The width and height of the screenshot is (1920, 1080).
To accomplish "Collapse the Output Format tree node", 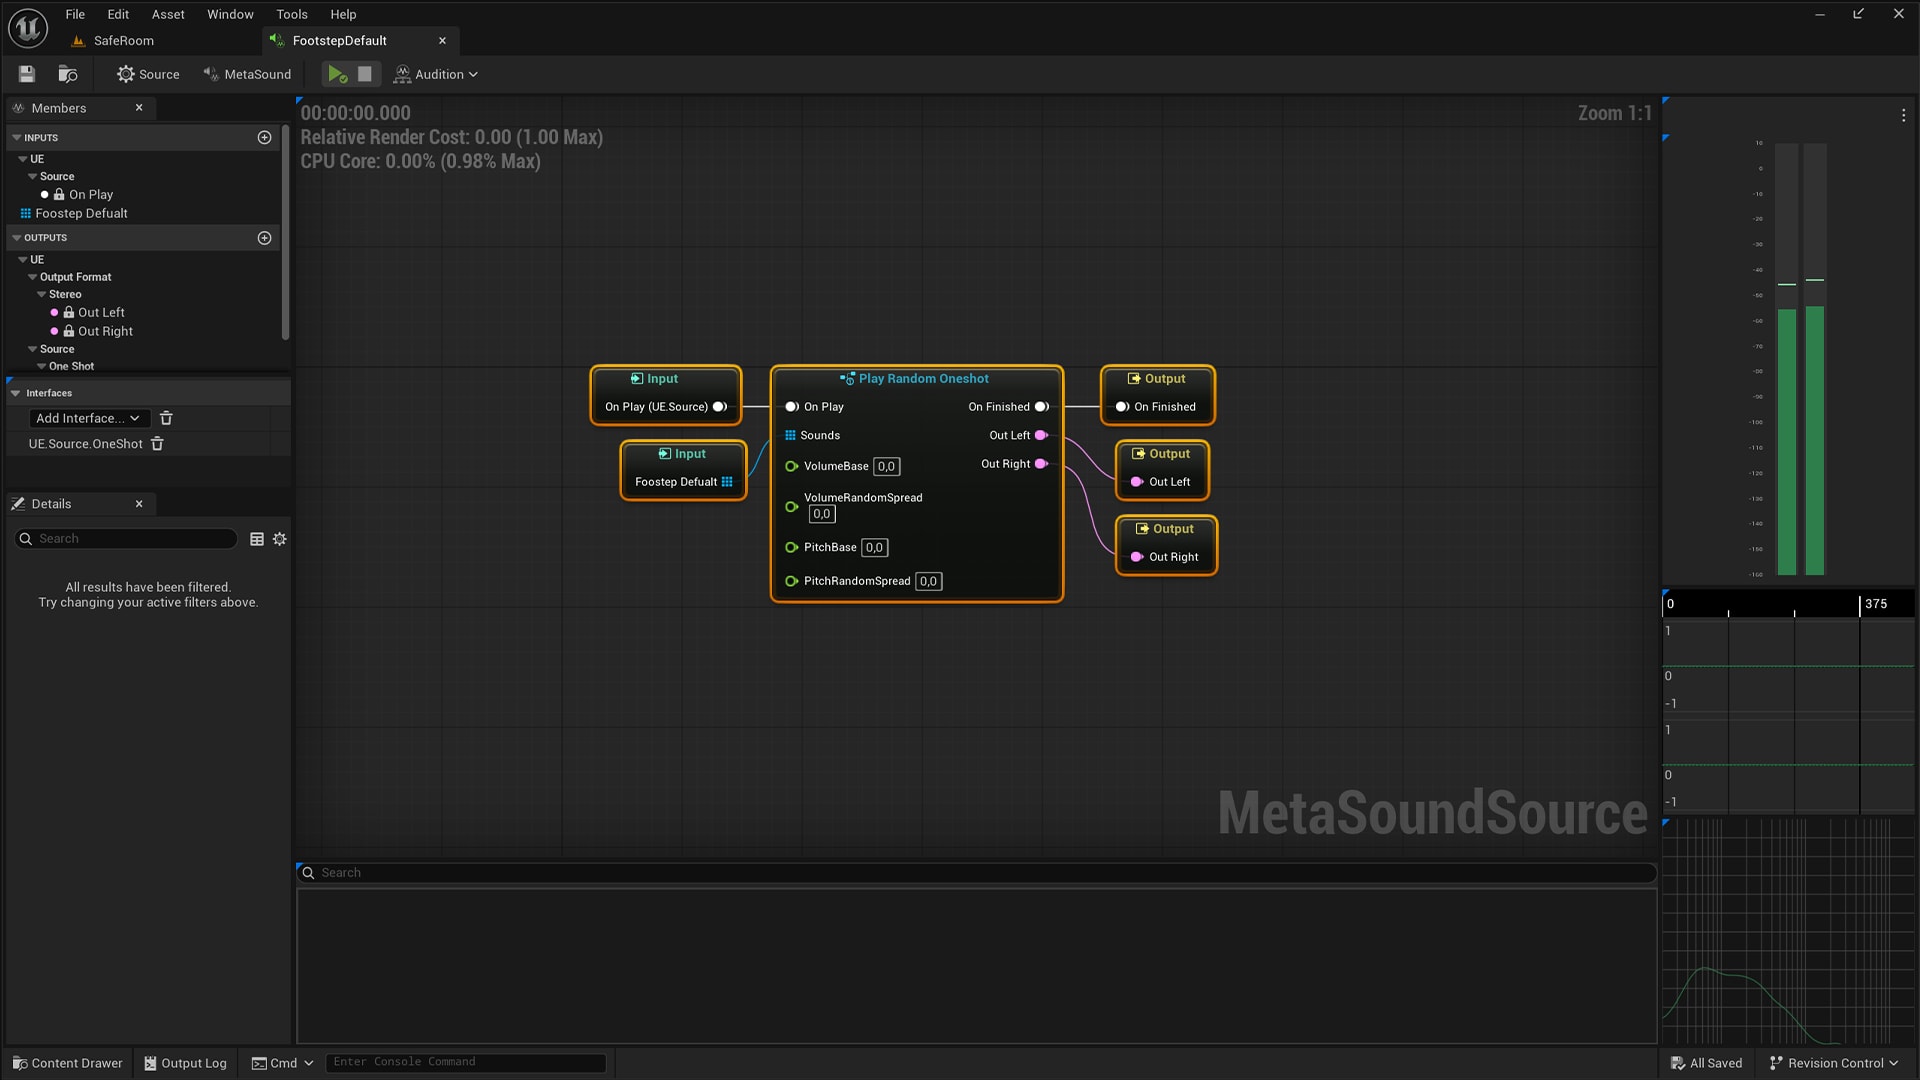I will tap(33, 277).
